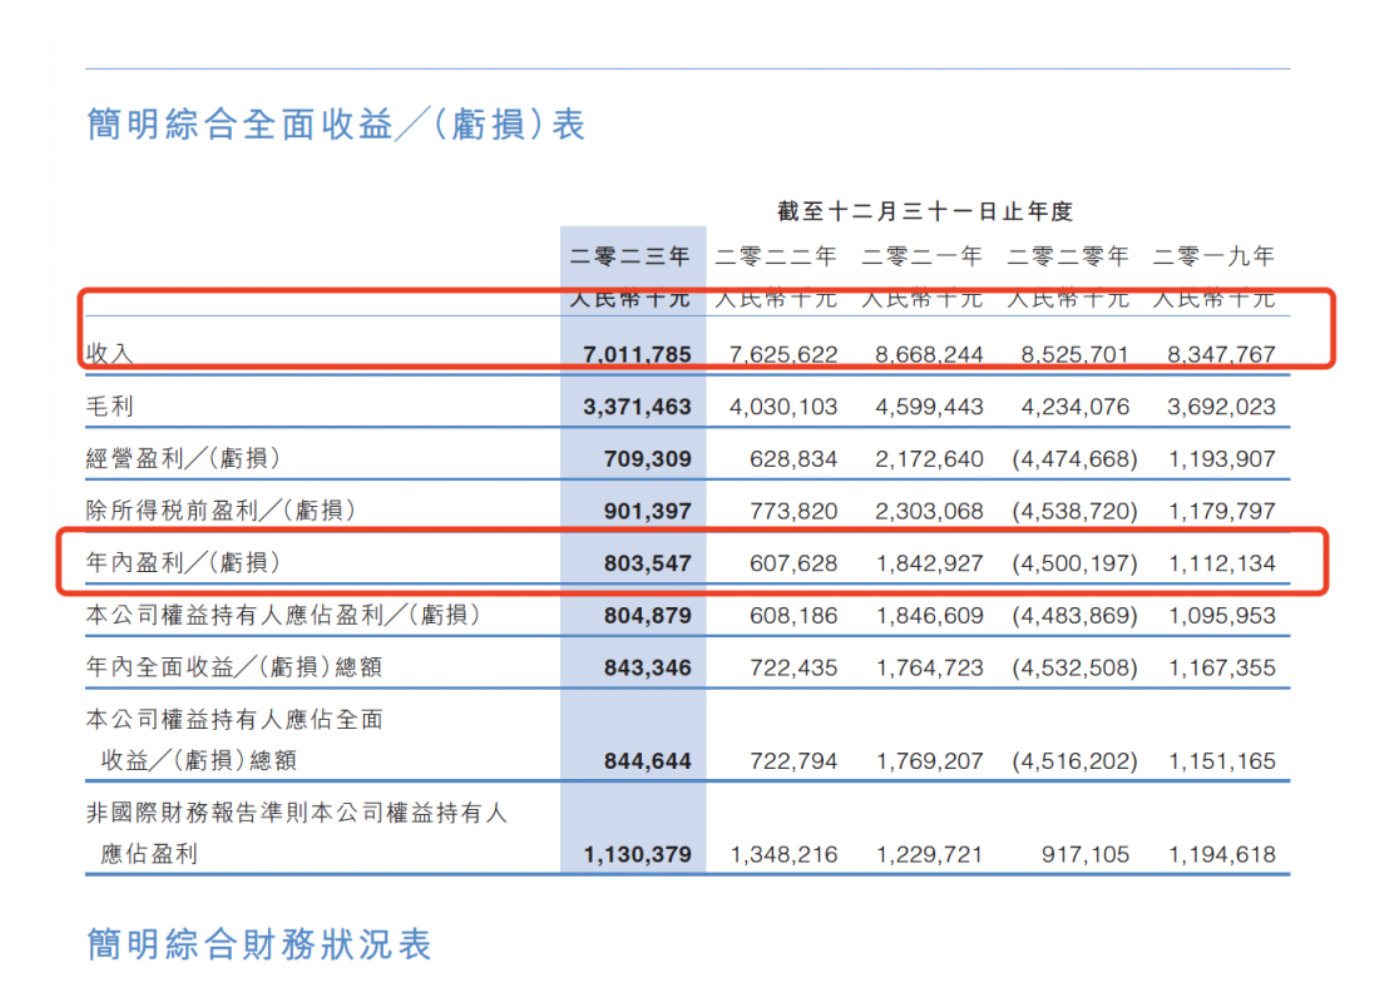This screenshot has height=984, width=1374.
Task: Click the row label '本公司權益持有人應佔盈利／(虧損)'
Action: click(283, 614)
